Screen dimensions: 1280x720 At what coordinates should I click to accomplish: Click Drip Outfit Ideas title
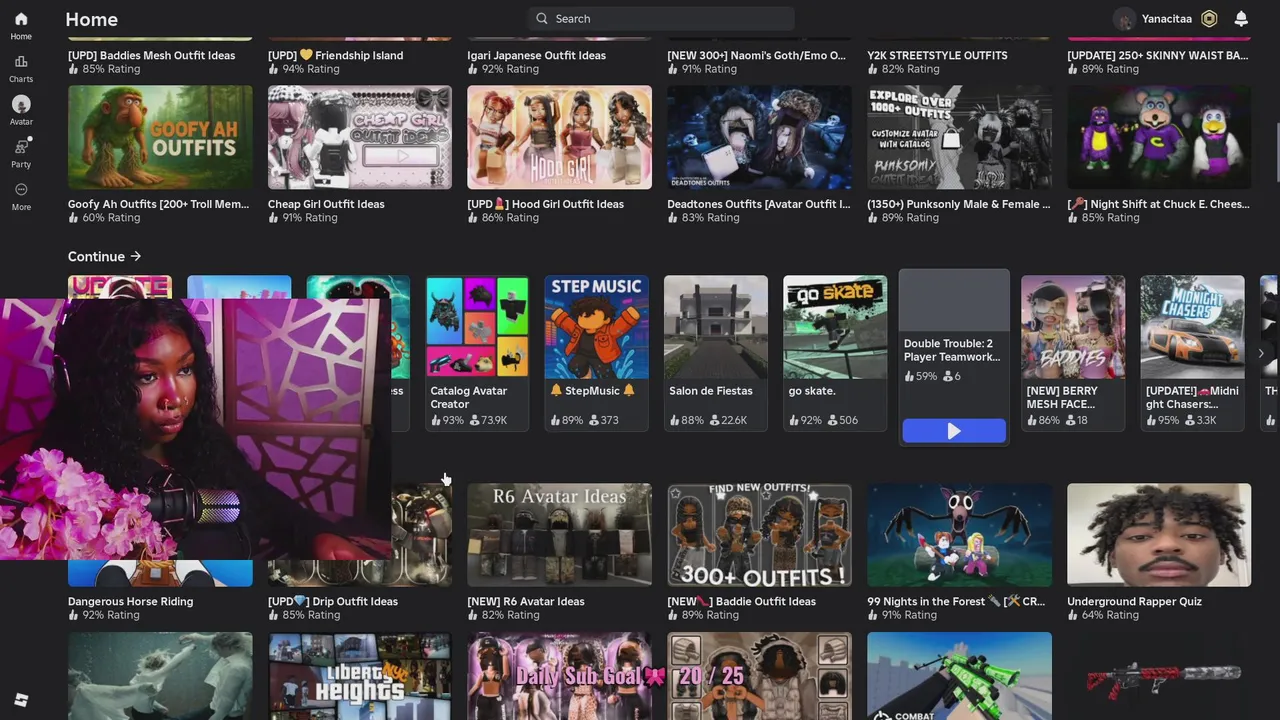click(x=333, y=601)
